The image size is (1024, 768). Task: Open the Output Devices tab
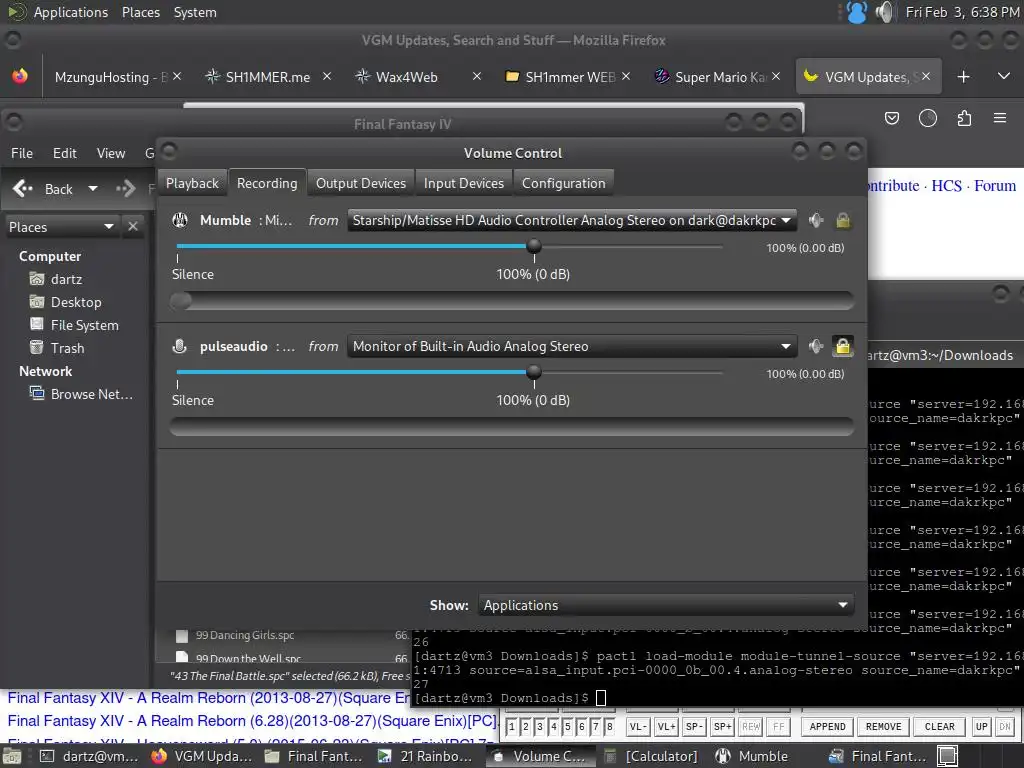(361, 184)
